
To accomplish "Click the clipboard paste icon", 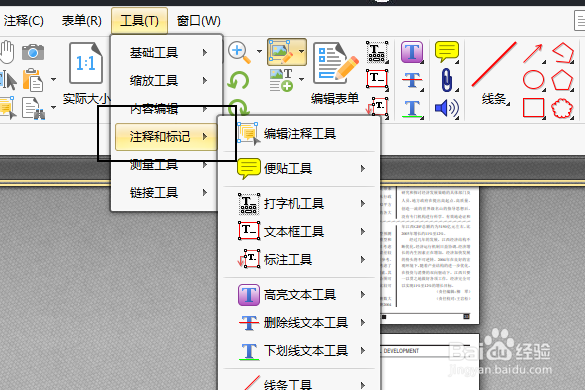I will pyautogui.click(x=33, y=79).
